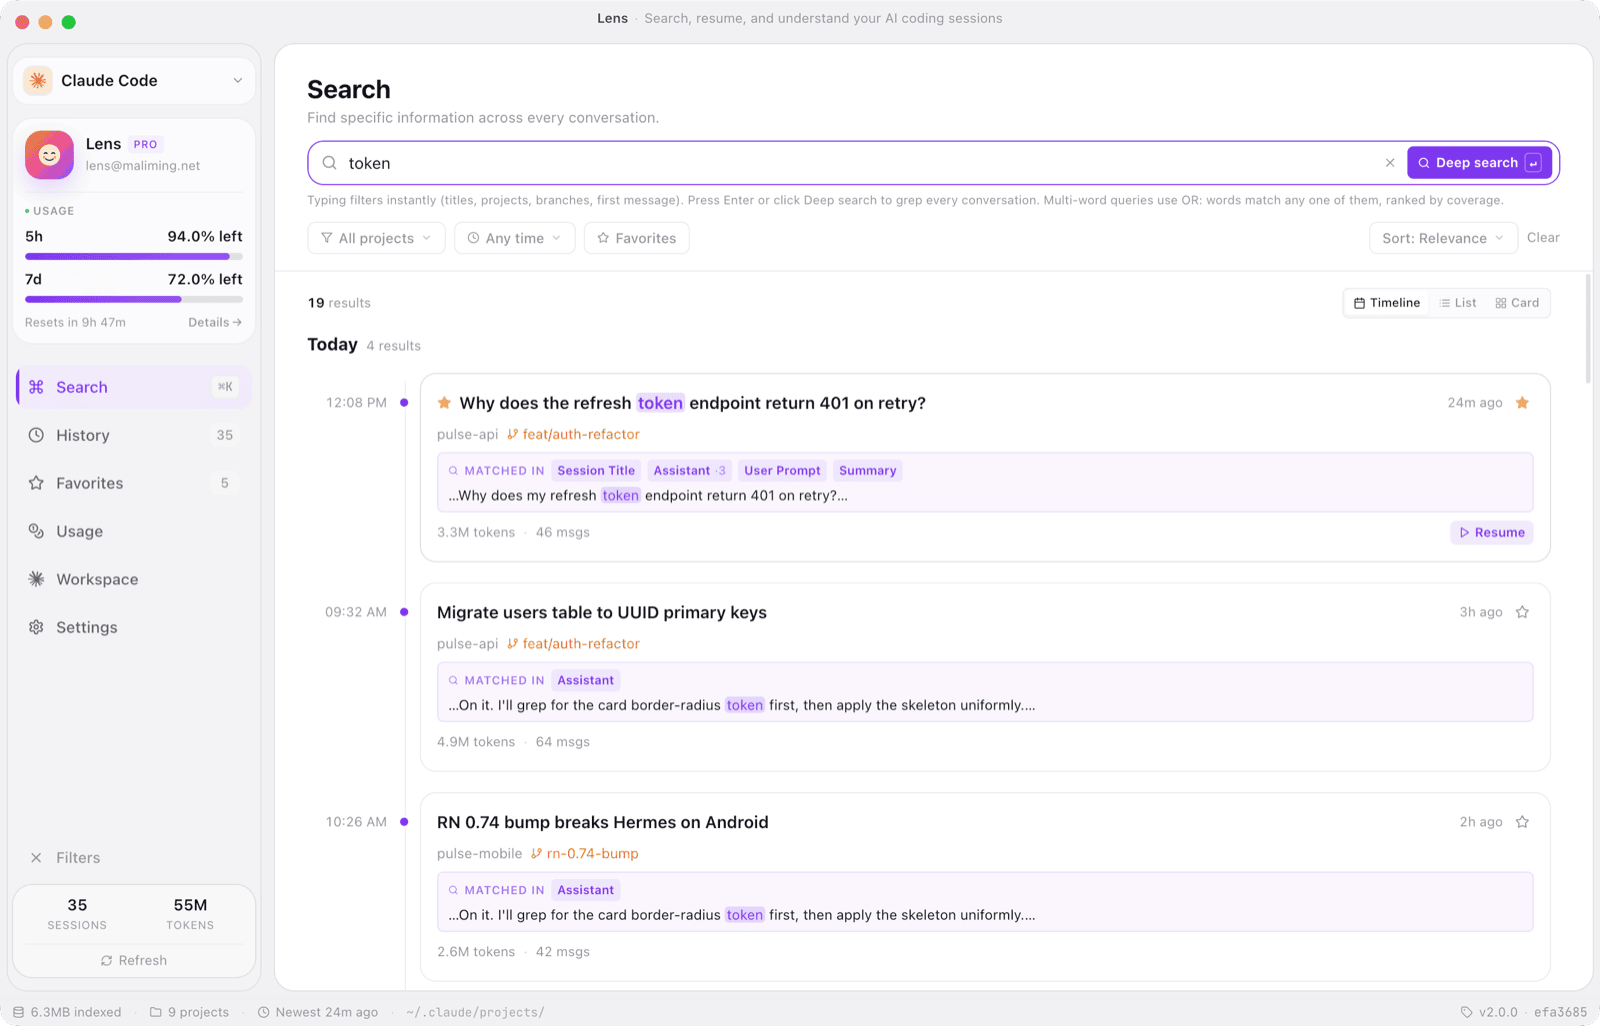Click the 09:32 AM timeline dot
1600x1026 pixels.
pyautogui.click(x=404, y=612)
